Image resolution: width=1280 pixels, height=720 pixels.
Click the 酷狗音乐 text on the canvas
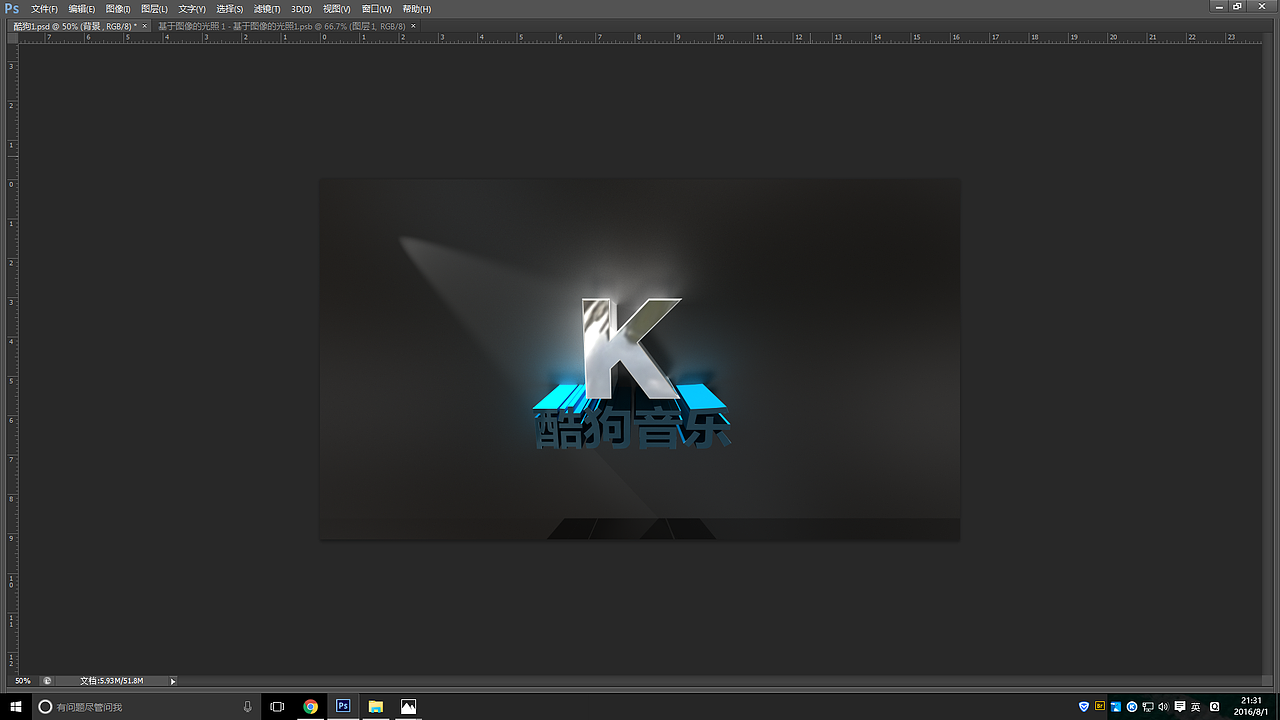point(634,430)
